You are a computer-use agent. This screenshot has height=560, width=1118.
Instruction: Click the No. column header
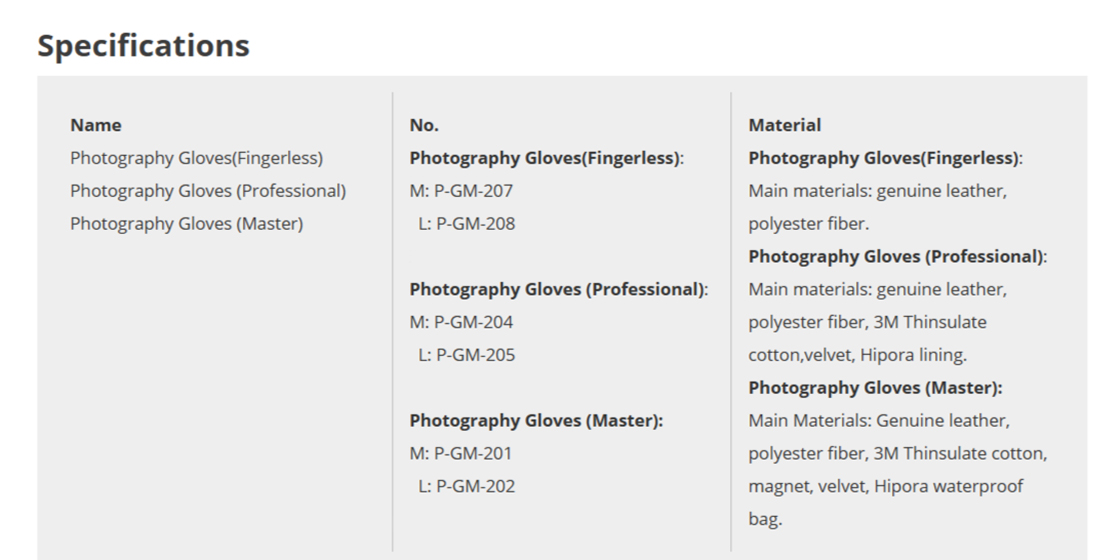coord(424,125)
